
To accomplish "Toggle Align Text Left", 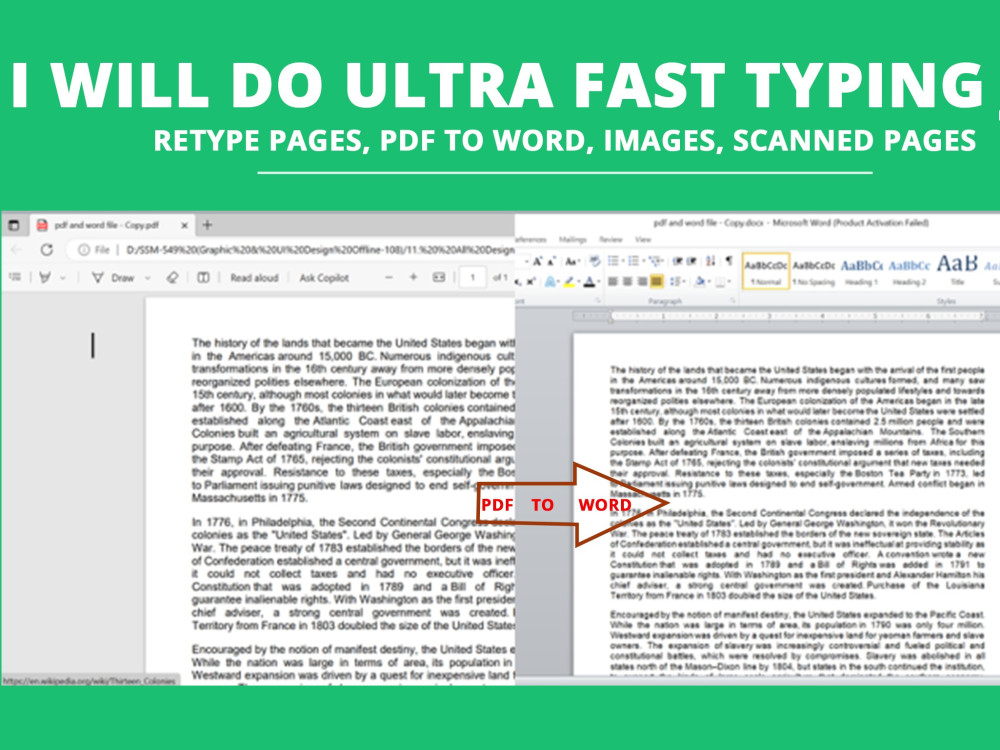I will point(613,281).
